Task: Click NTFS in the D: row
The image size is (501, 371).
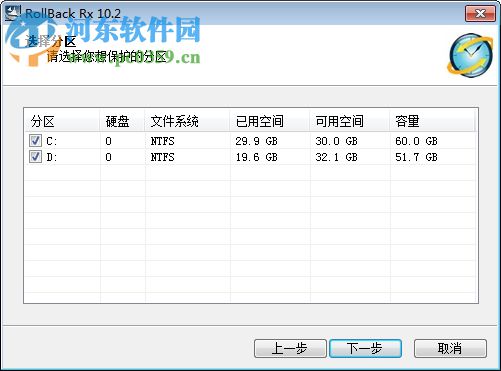Action: [x=162, y=157]
